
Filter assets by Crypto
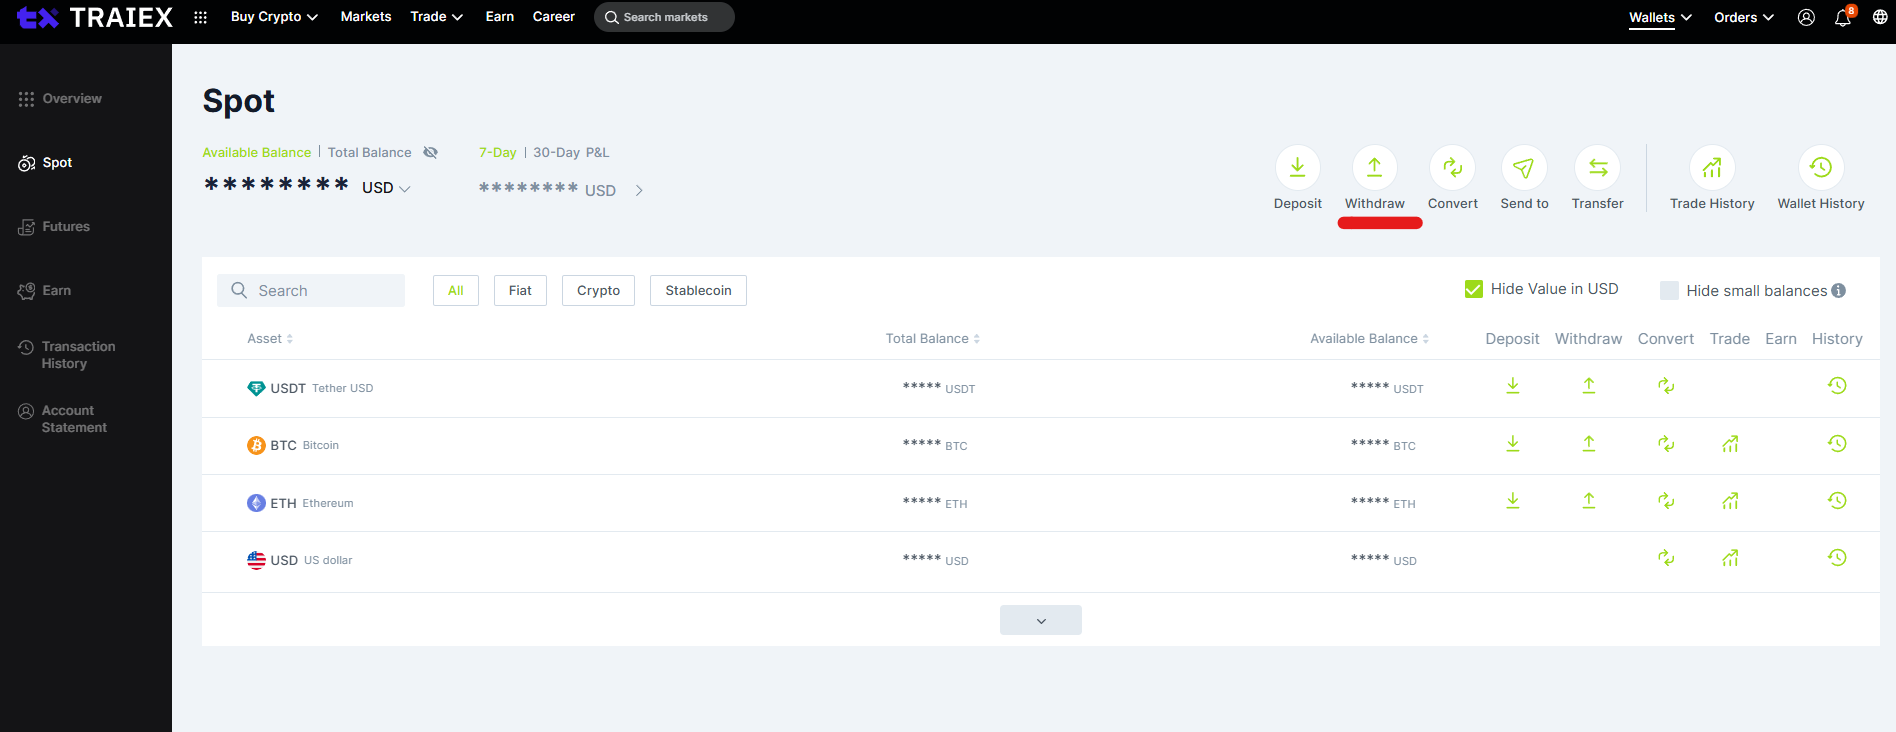pos(598,290)
